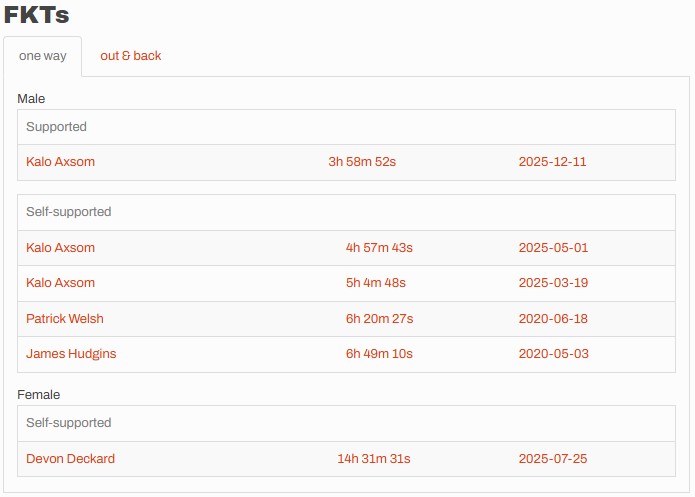Open the 2020-06-18 date link
This screenshot has width=695, height=497.
tap(553, 319)
